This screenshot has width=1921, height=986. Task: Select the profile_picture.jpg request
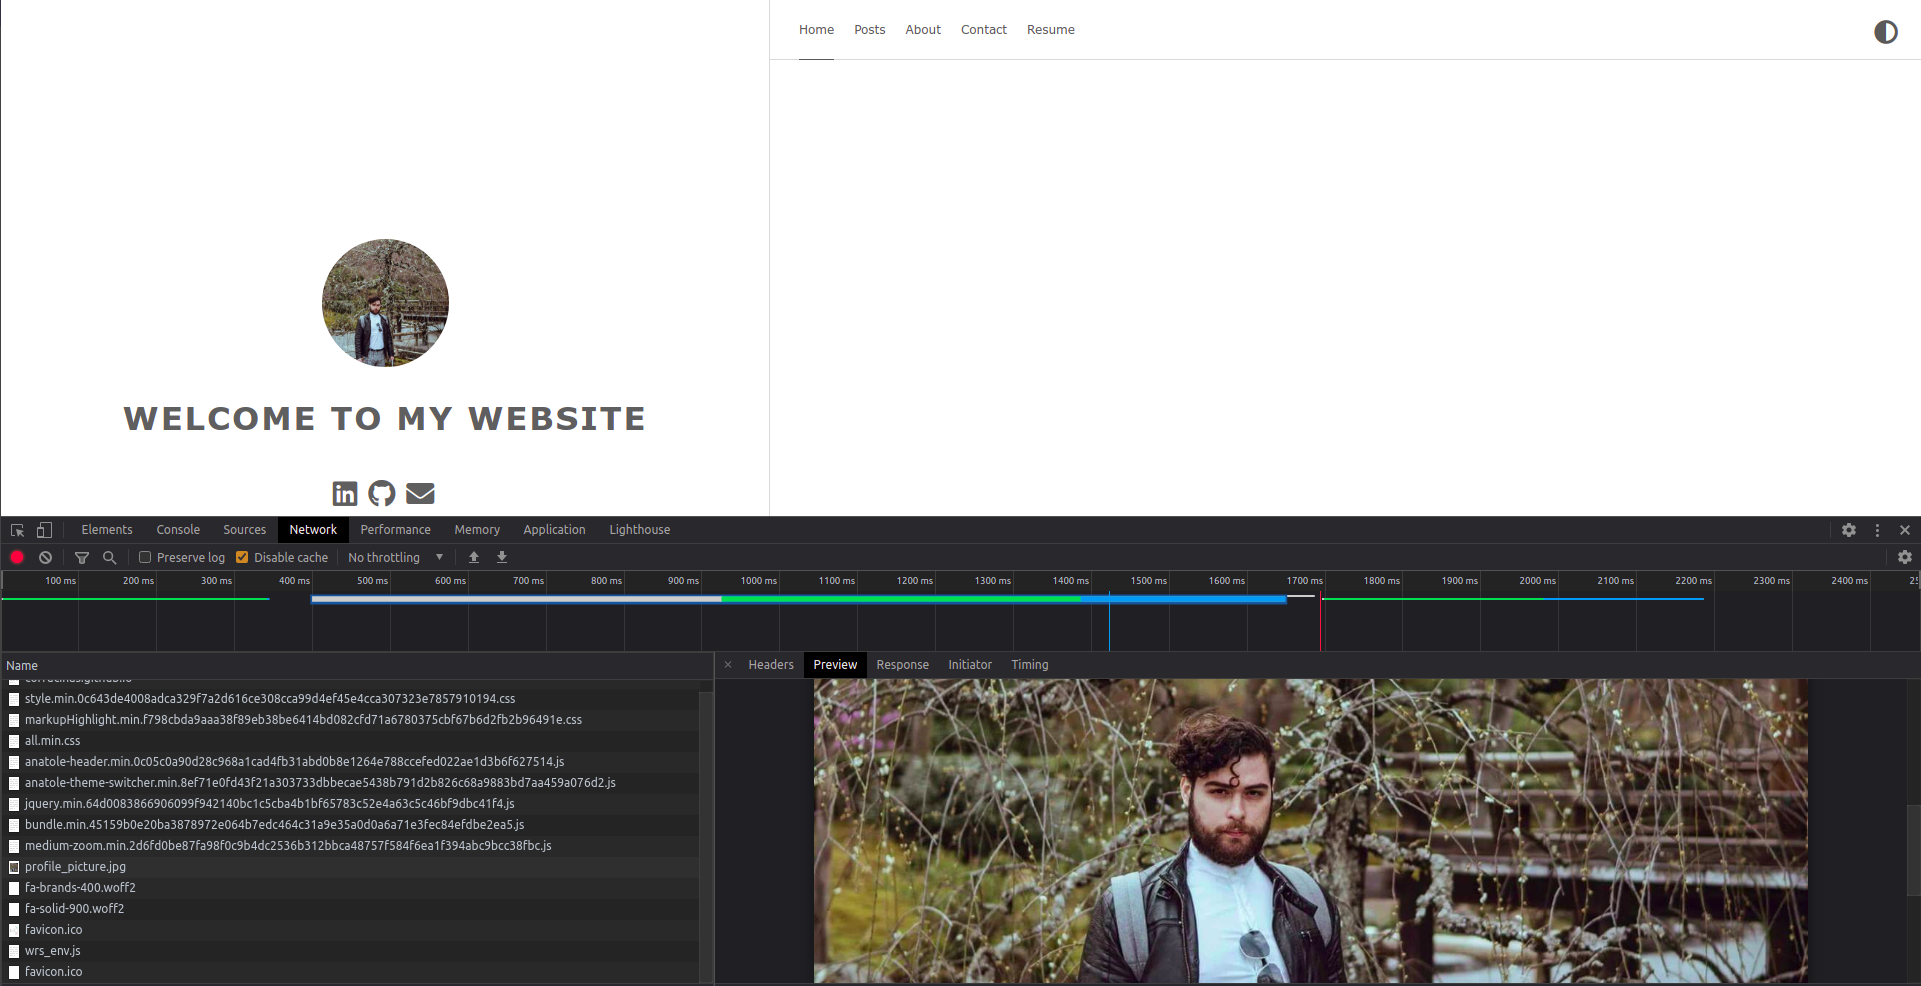[x=350, y=867]
